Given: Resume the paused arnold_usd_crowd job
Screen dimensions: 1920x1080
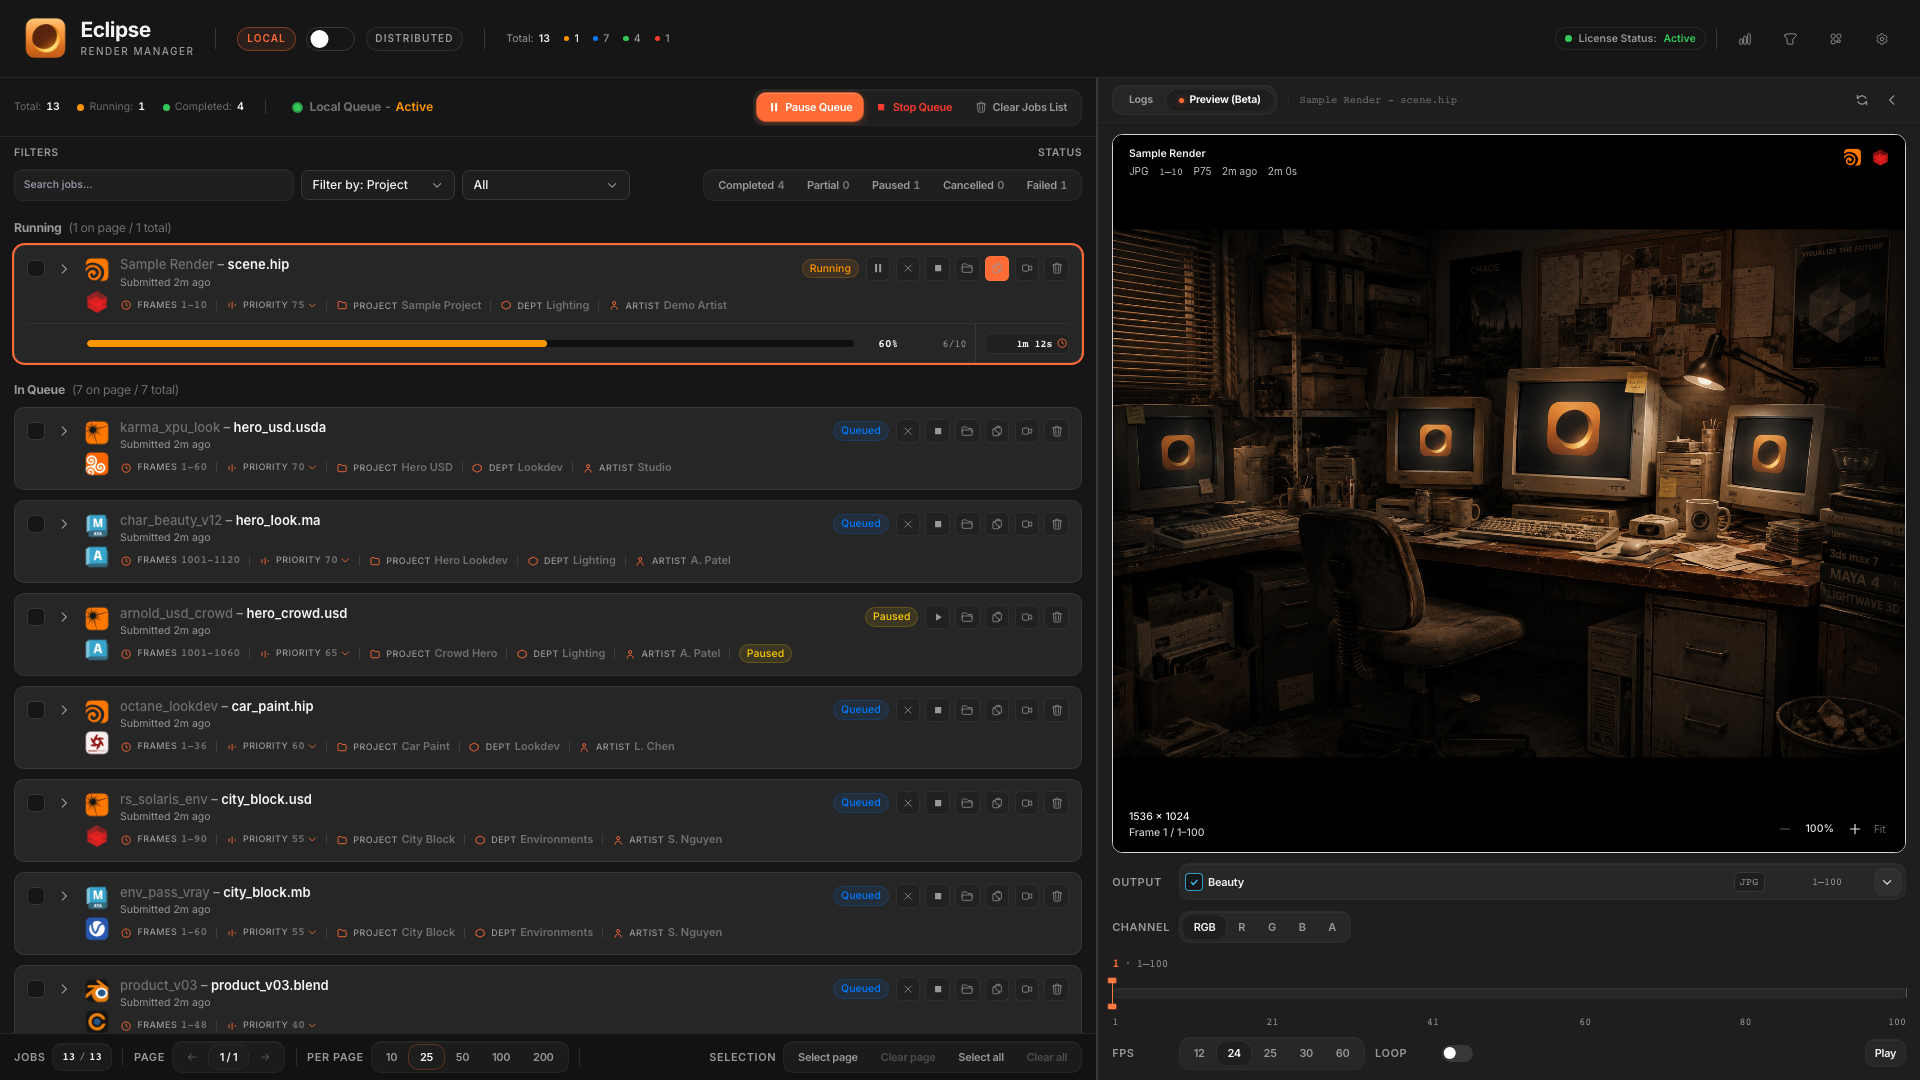Looking at the screenshot, I should point(938,617).
